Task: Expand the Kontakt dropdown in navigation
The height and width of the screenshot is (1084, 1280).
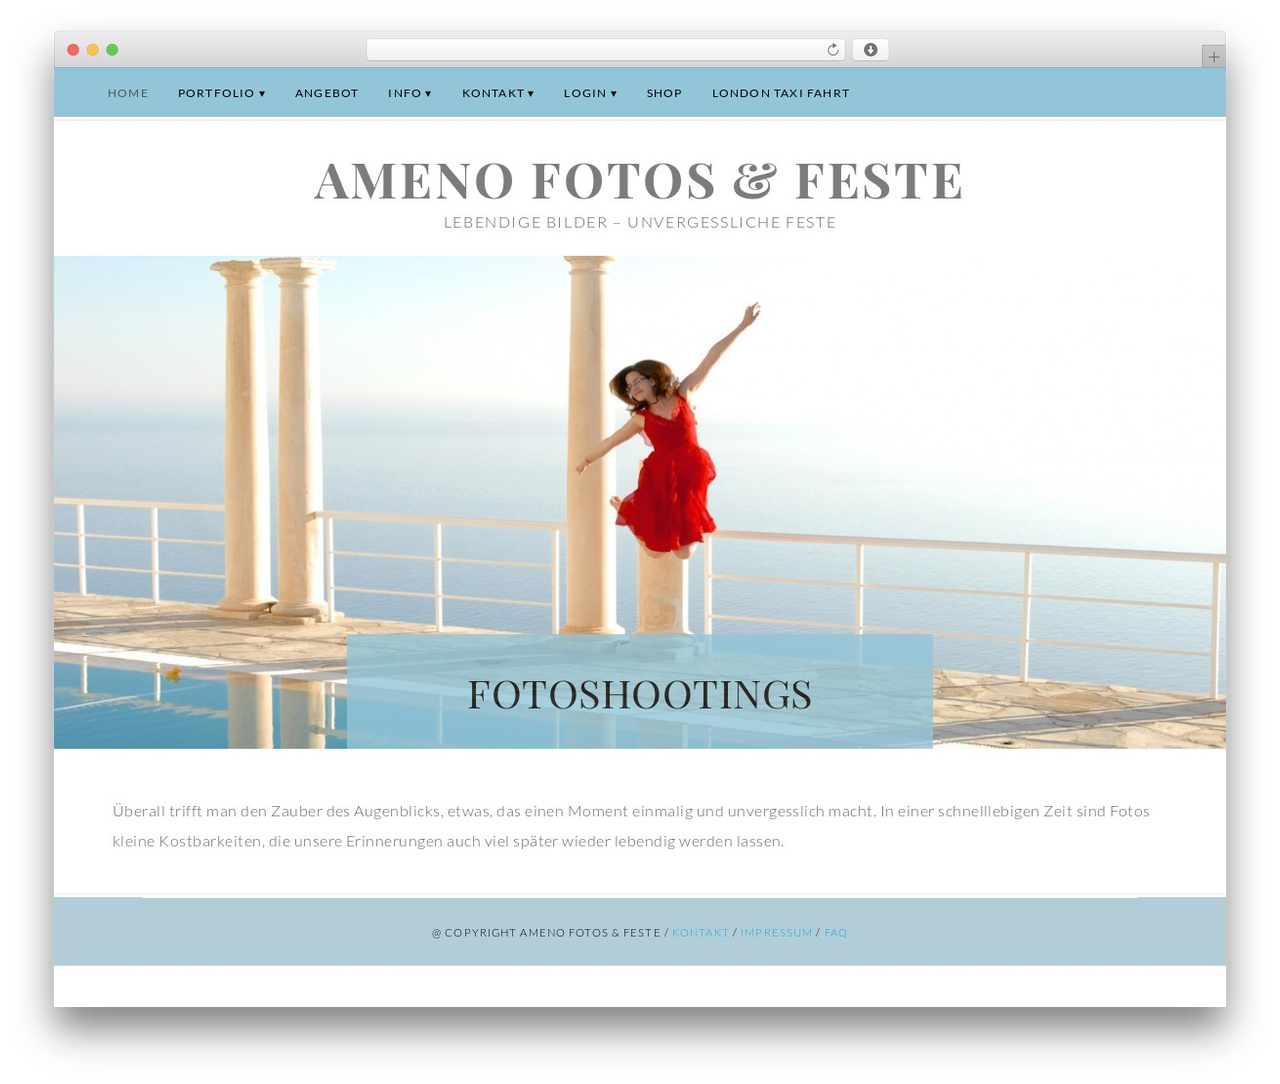Action: click(498, 93)
